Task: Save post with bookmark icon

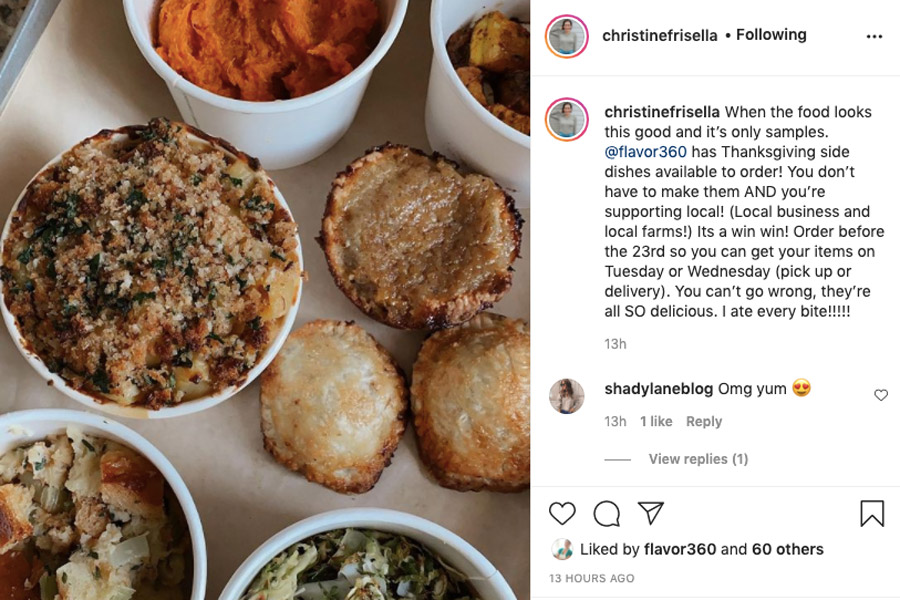Action: coord(872,513)
